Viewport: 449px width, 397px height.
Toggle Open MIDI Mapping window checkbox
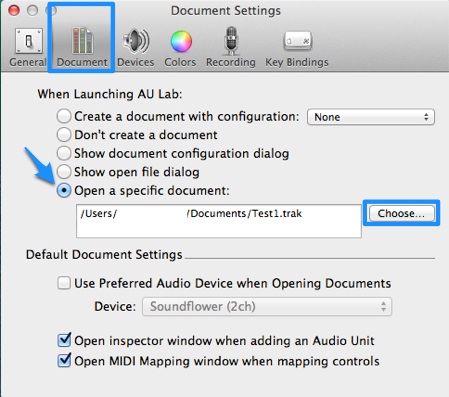[x=64, y=361]
